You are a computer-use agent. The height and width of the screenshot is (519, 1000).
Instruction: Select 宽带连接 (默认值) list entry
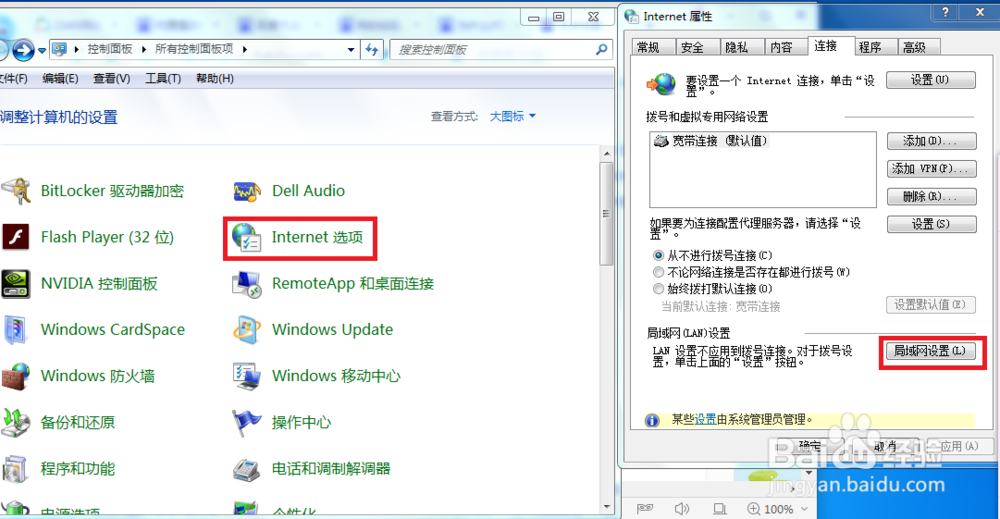712,141
